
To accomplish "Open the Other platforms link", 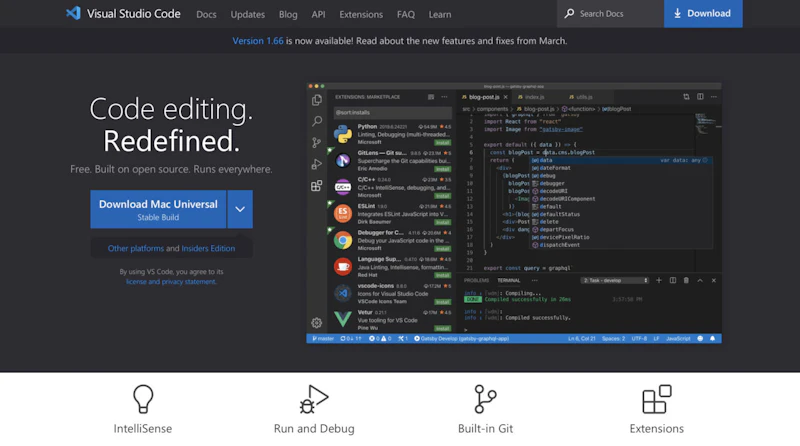I will coord(136,249).
